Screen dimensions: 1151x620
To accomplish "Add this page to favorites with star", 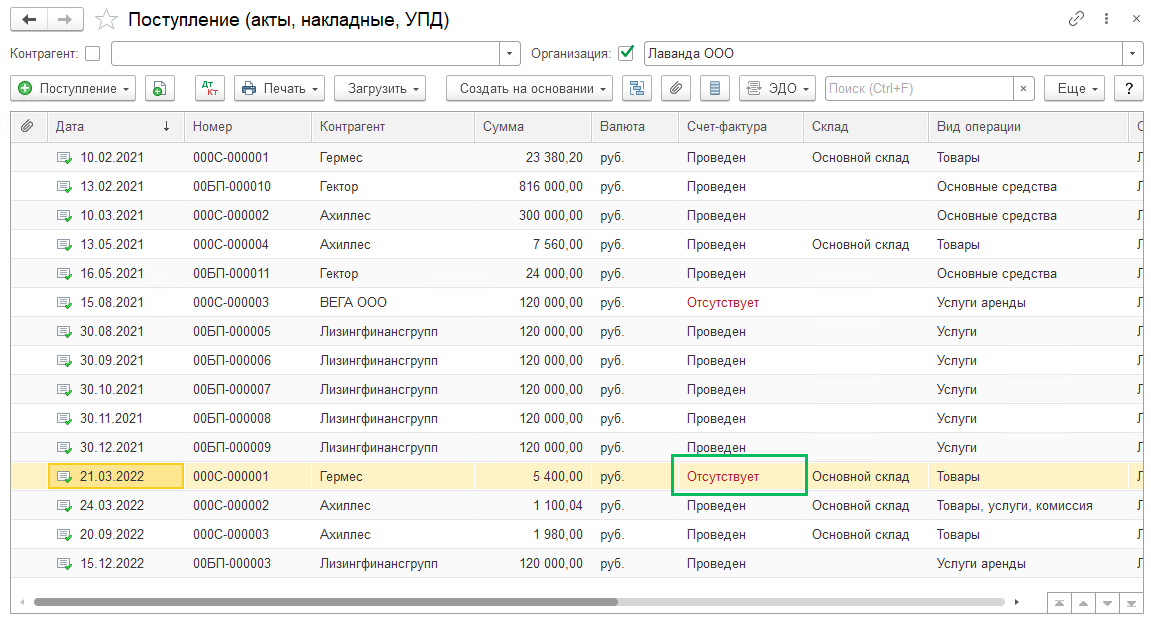I will pyautogui.click(x=106, y=20).
